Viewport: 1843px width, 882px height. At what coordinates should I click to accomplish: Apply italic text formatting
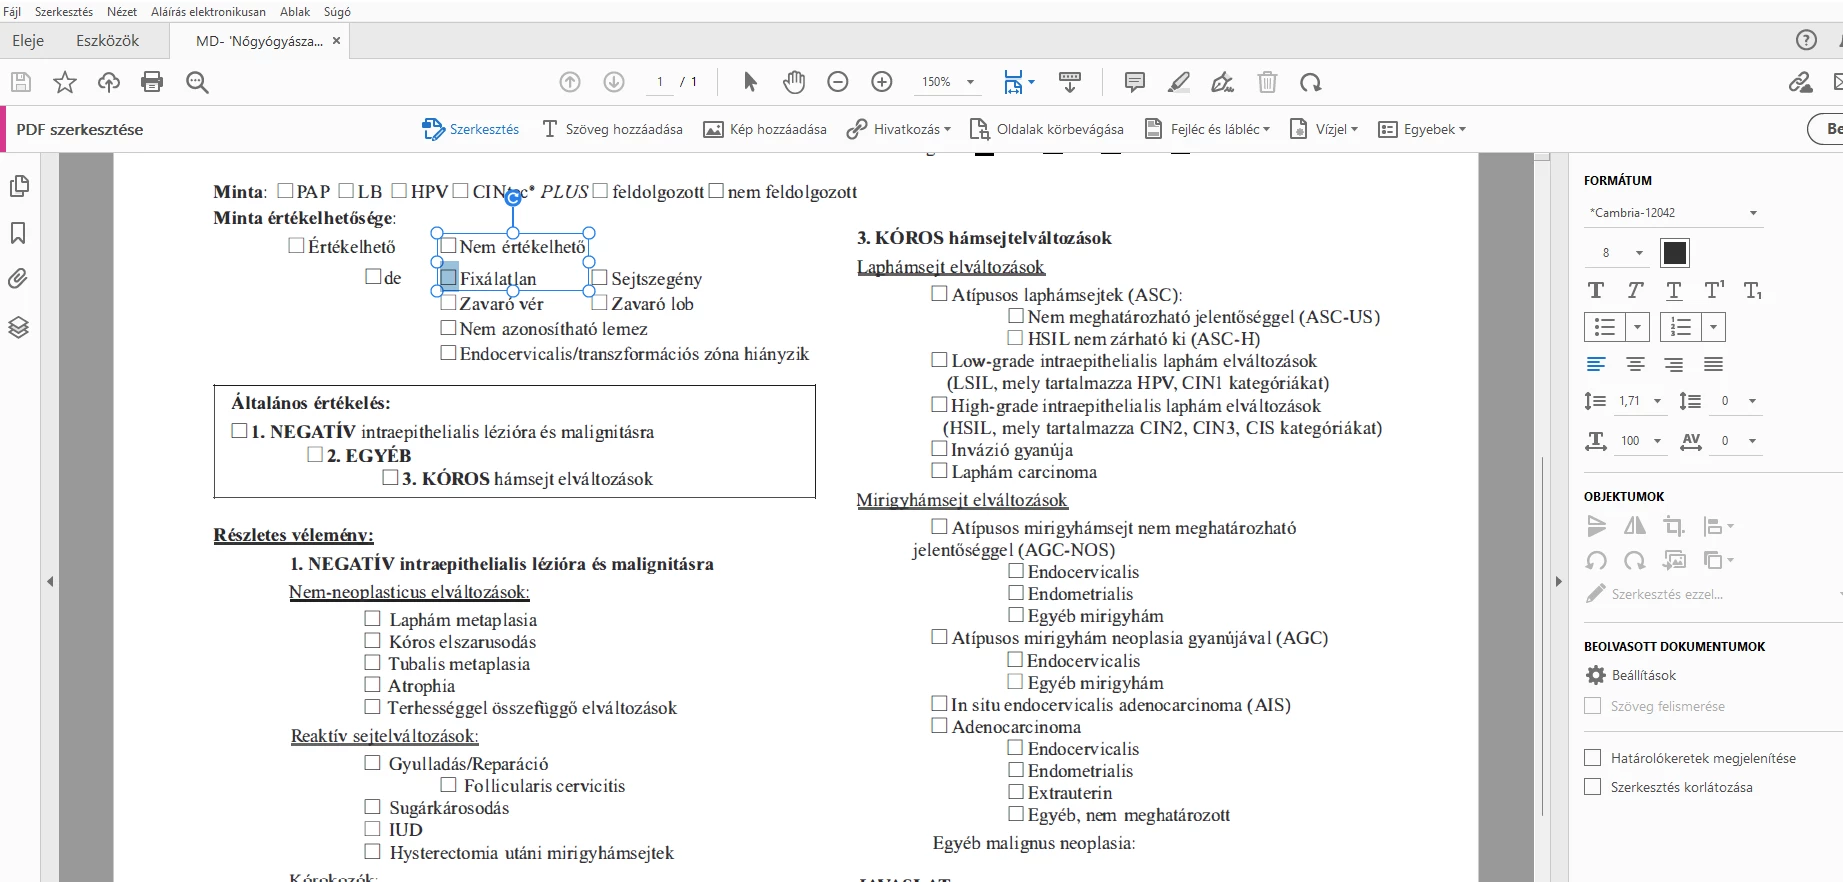pyautogui.click(x=1635, y=290)
